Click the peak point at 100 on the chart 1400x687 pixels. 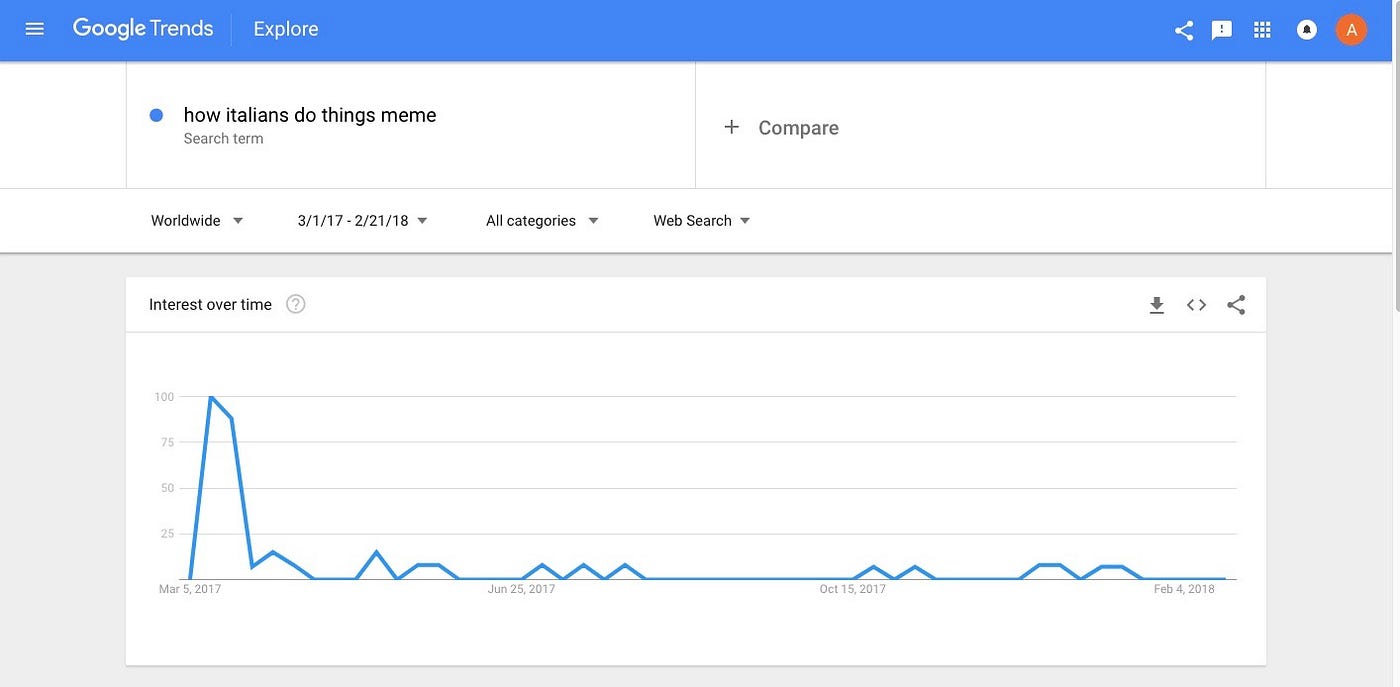coord(210,397)
